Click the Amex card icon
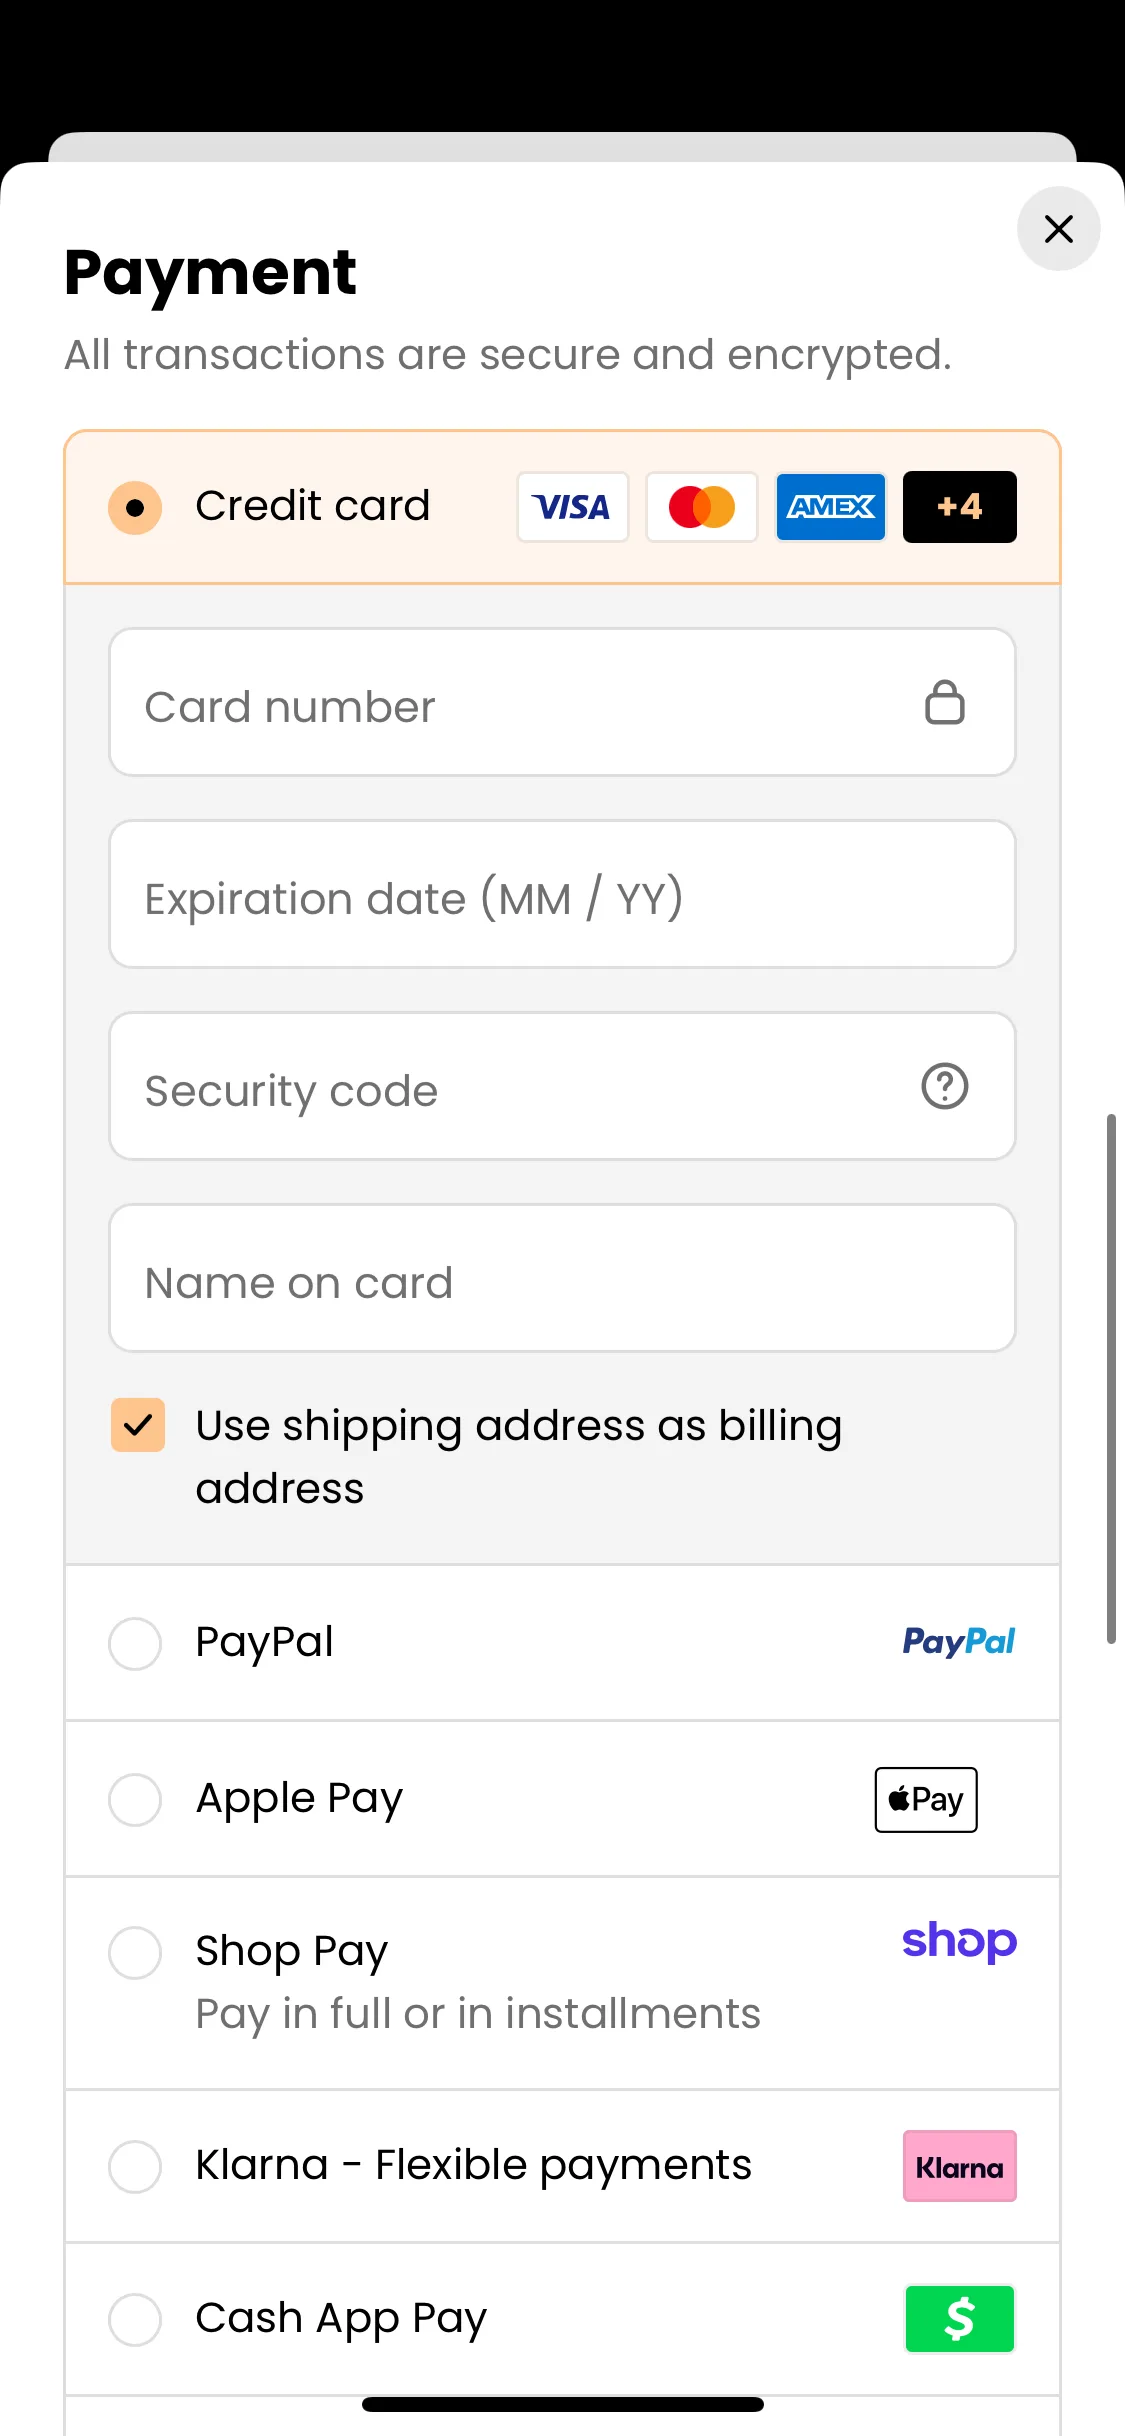 pyautogui.click(x=831, y=507)
